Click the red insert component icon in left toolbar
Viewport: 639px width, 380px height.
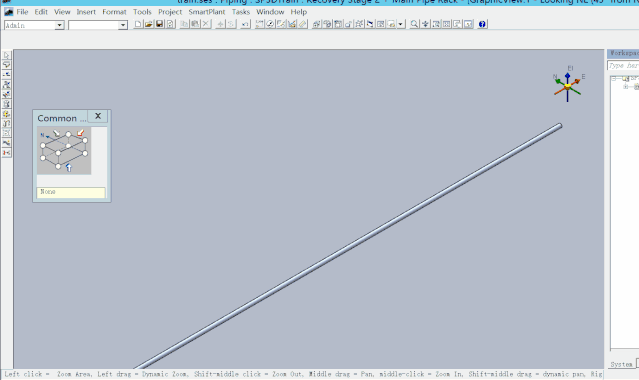(7, 153)
